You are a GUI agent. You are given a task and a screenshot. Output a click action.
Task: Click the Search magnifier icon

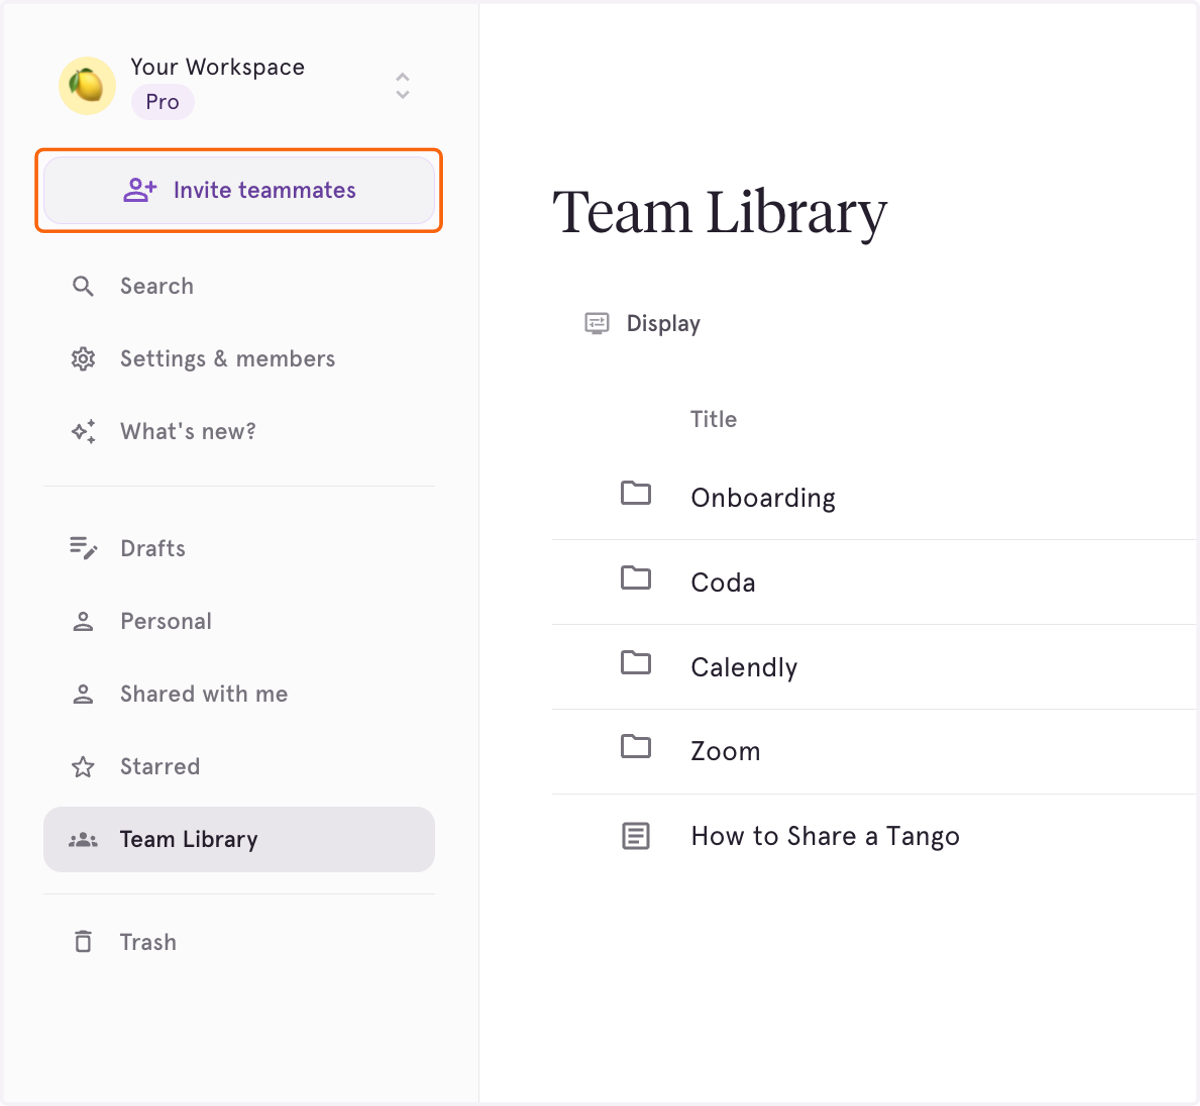(x=83, y=286)
